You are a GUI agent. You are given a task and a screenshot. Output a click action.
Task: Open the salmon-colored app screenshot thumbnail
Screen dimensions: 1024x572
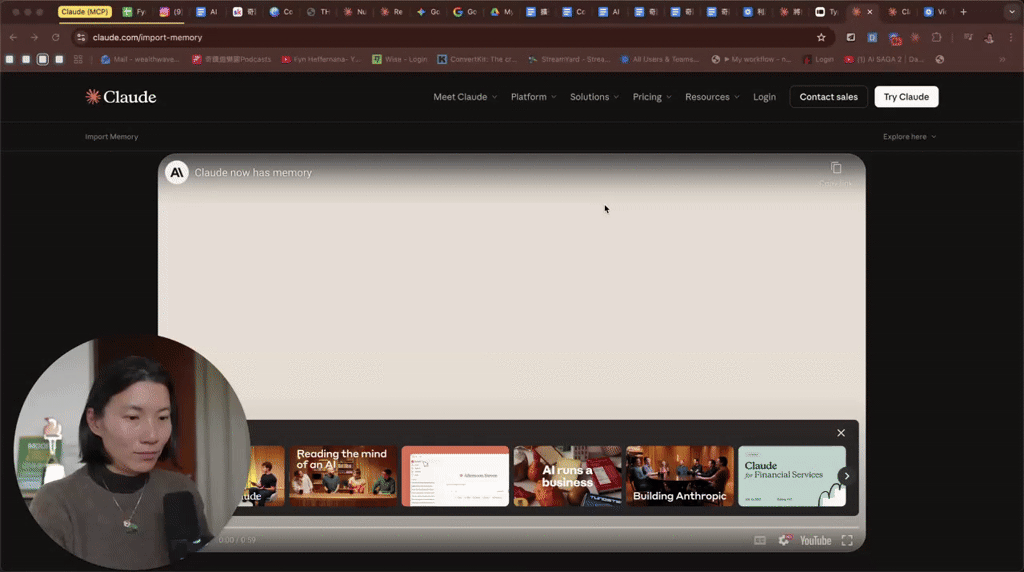click(x=455, y=476)
